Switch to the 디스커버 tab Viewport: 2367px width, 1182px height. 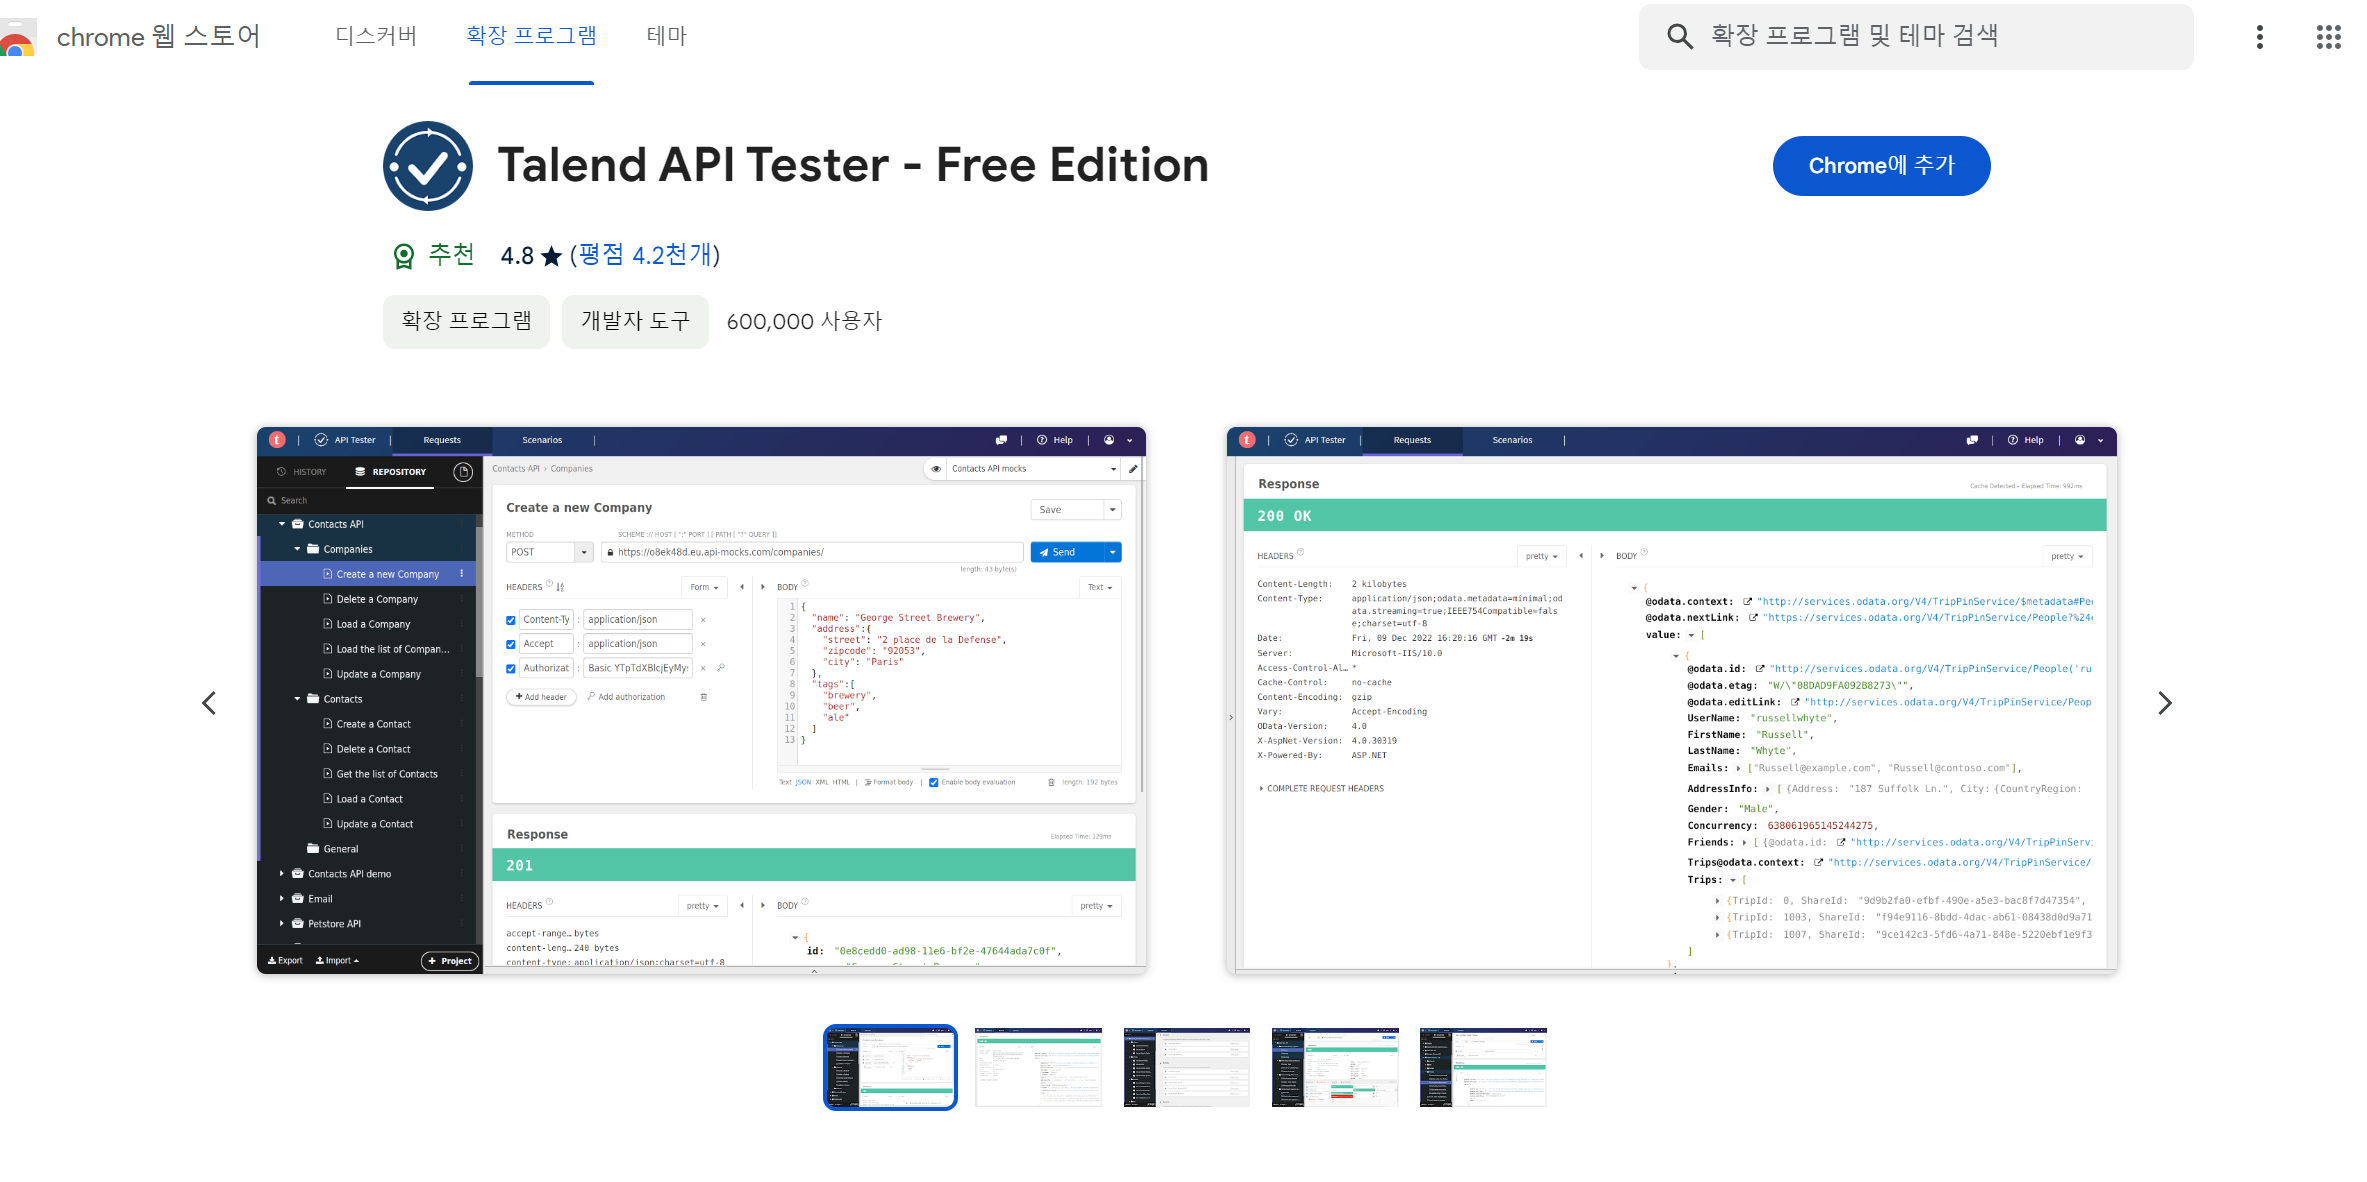click(x=376, y=36)
